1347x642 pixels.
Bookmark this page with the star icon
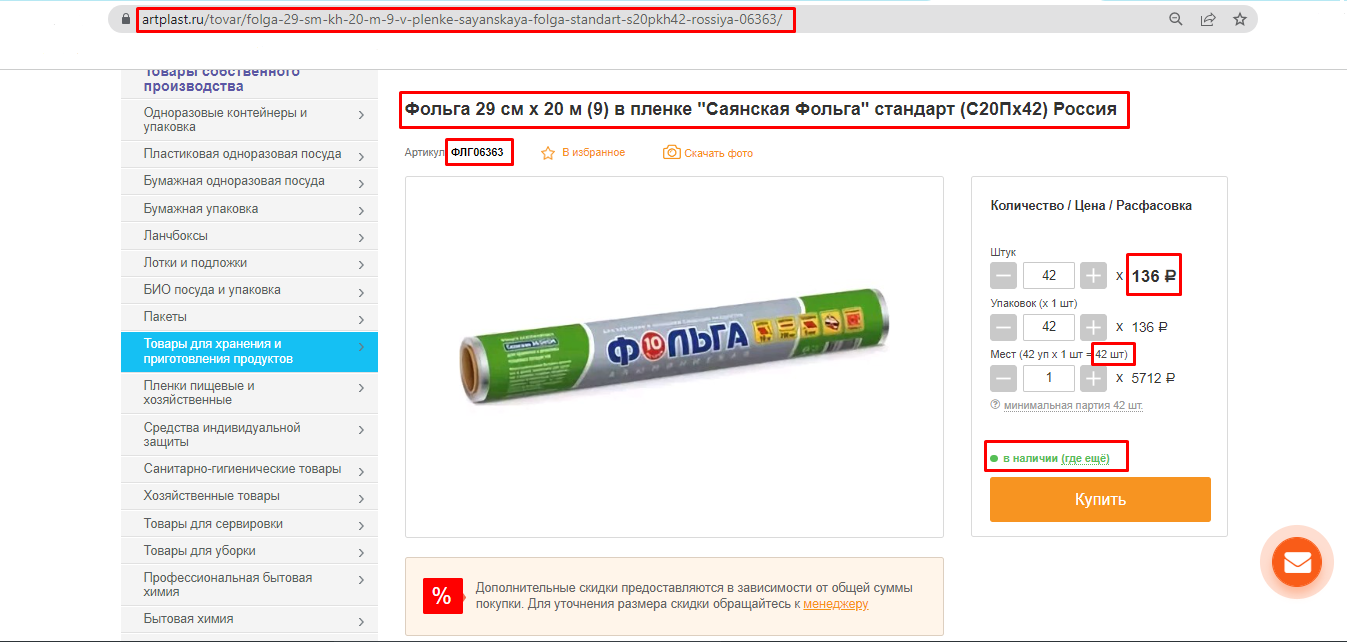click(x=1240, y=19)
